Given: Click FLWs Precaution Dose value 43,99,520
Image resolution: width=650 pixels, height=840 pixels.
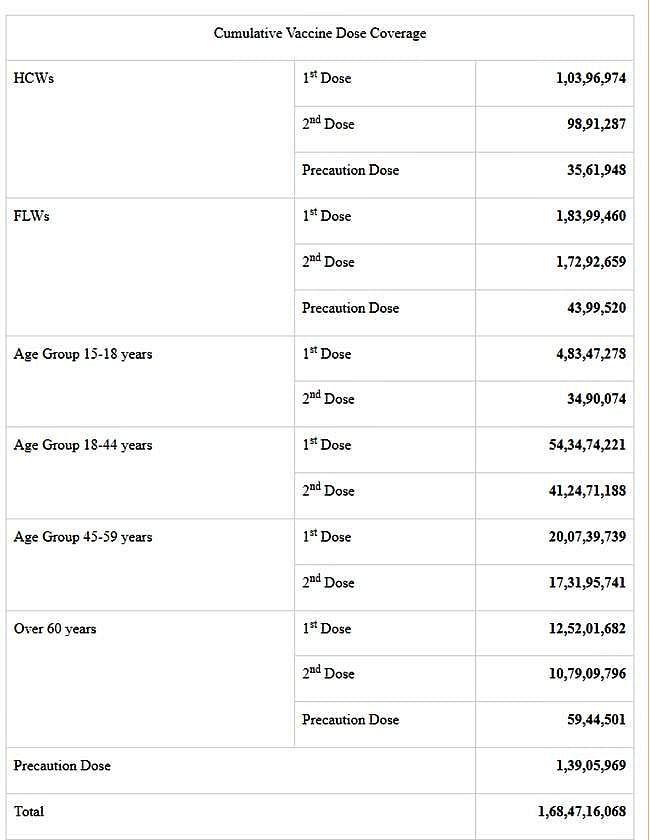Looking at the screenshot, I should (596, 308).
